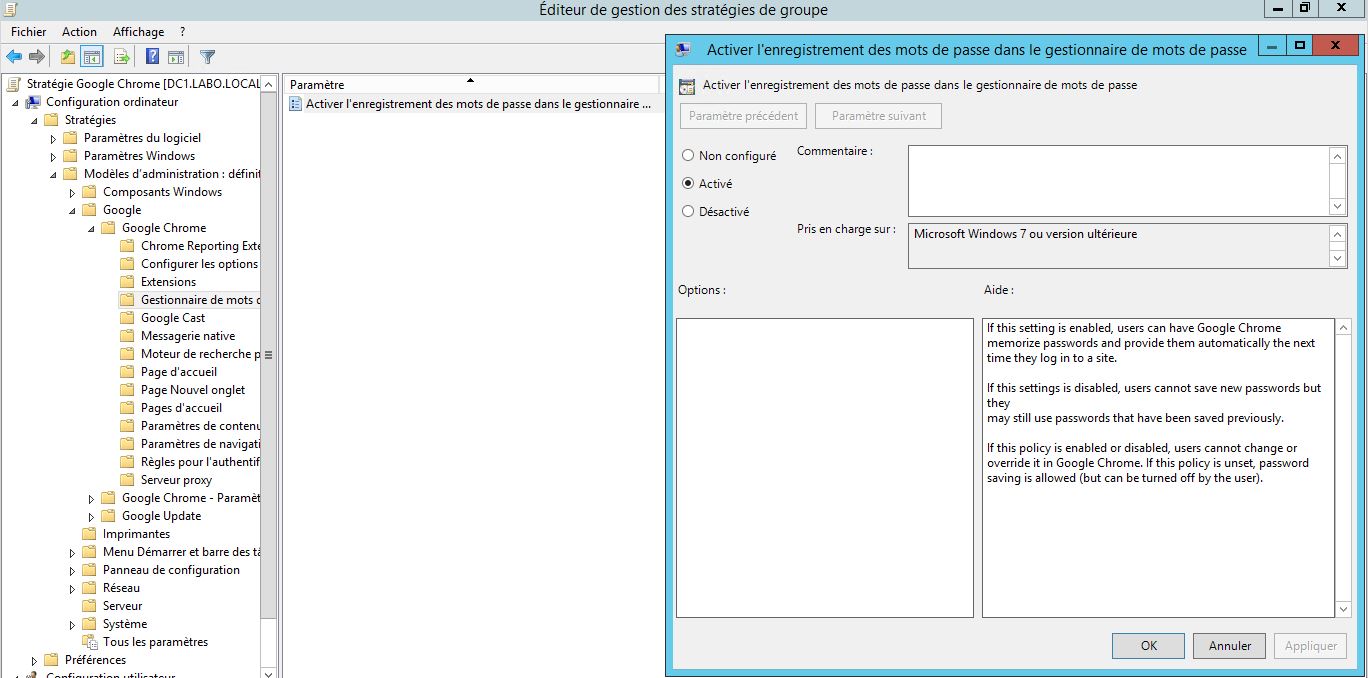Select the Non configuré radio button
1368x678 pixels.
(x=688, y=156)
